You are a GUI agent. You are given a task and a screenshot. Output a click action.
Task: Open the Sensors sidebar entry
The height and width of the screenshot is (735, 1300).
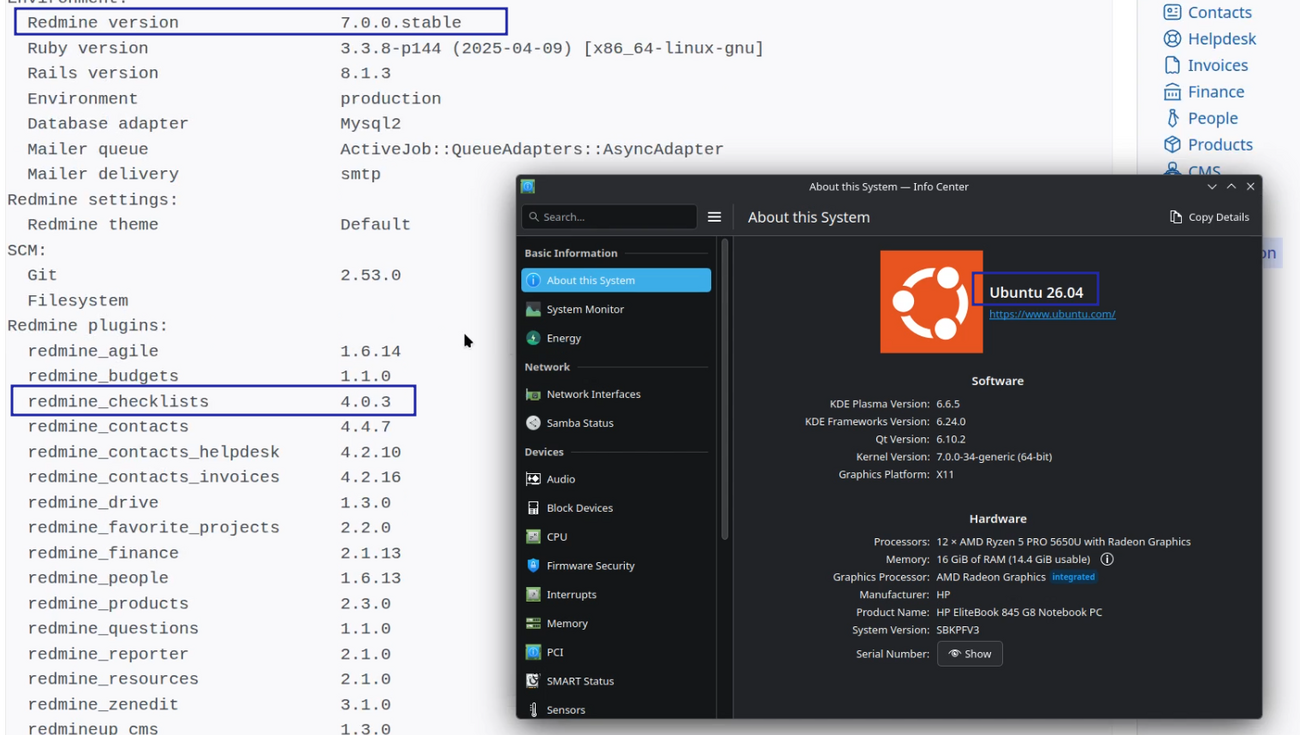[616, 709]
